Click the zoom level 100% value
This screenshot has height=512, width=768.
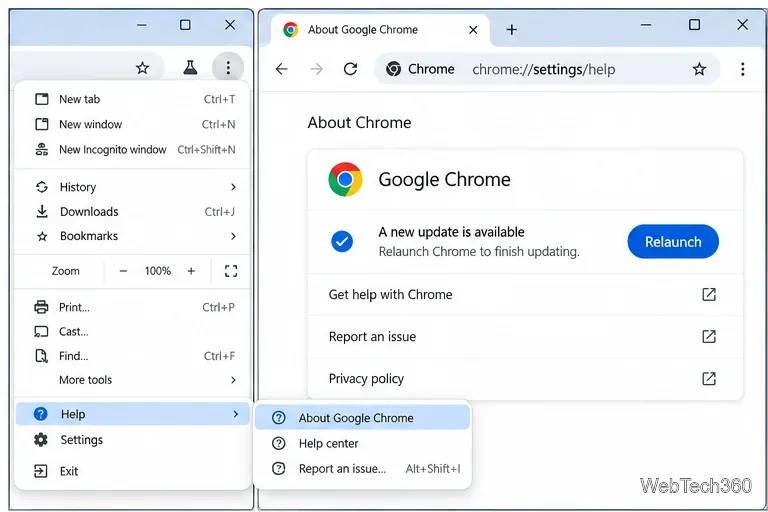(158, 271)
